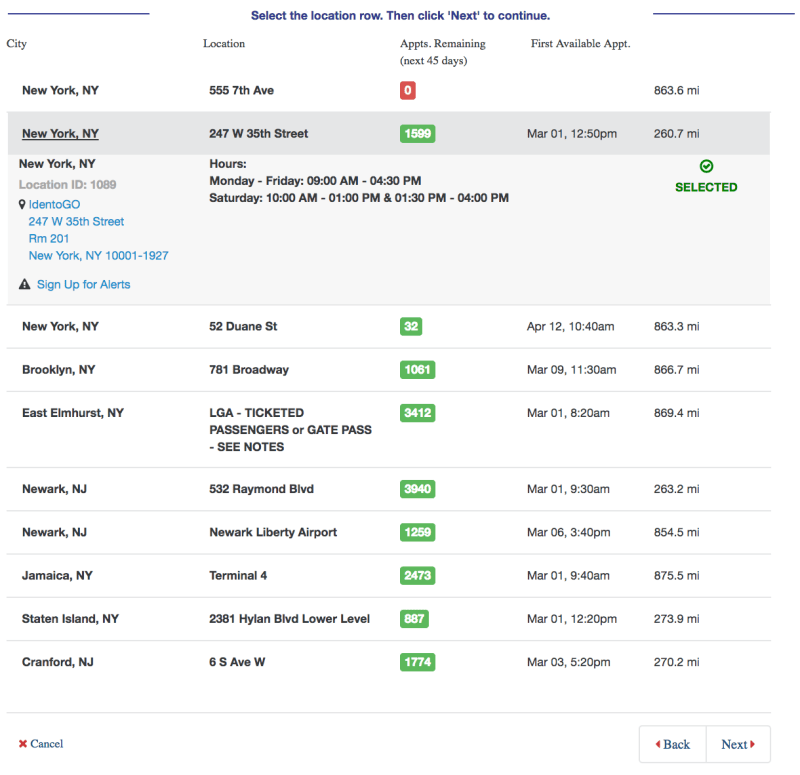Screen dimensions: 800x775
Task: Select the 555 7th Ave location row
Action: pos(388,90)
